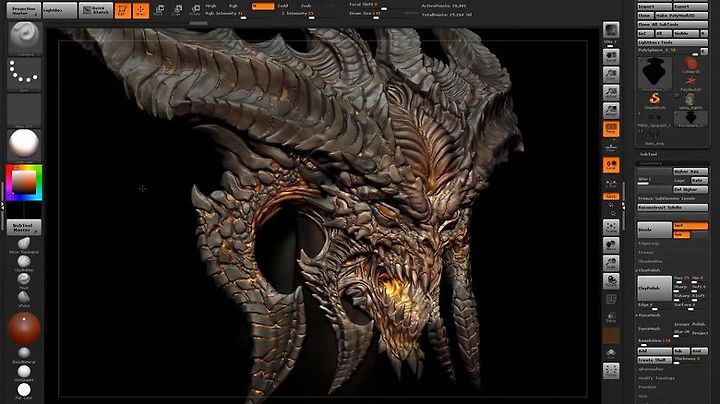Enable Zsub sculpt mode
Screen dimensions: 720x404
click(x=306, y=6)
